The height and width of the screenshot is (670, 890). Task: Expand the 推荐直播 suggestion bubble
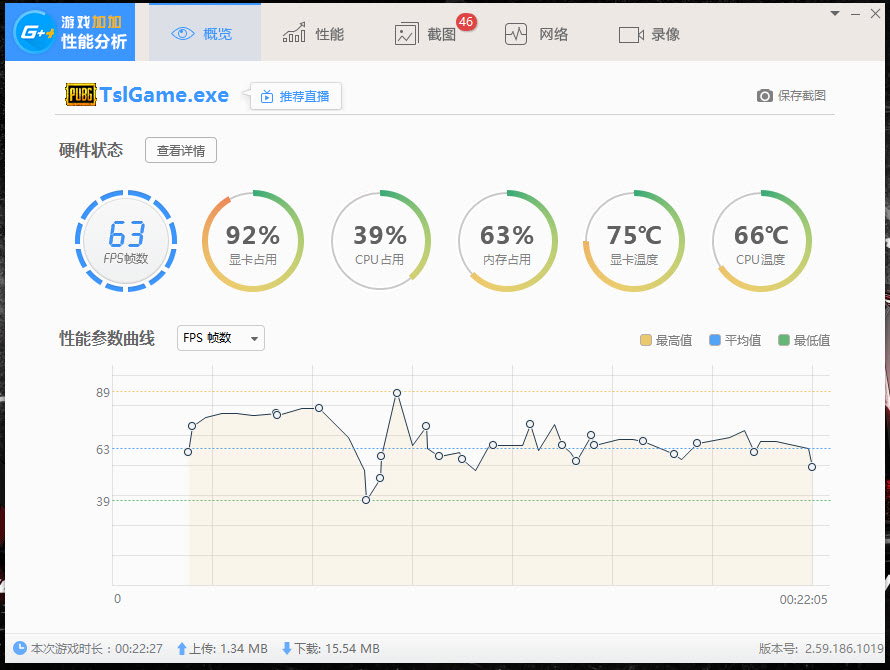pos(295,96)
